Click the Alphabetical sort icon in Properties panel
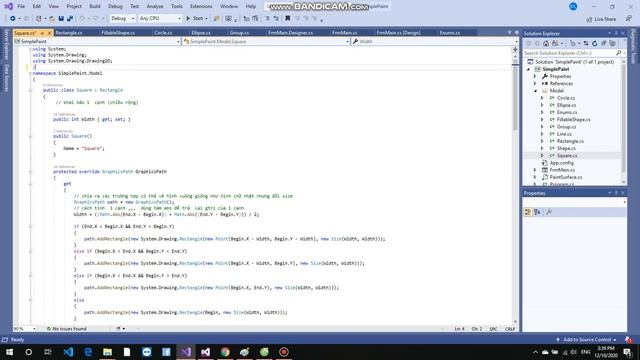This screenshot has width=640, height=360. pos(537,212)
